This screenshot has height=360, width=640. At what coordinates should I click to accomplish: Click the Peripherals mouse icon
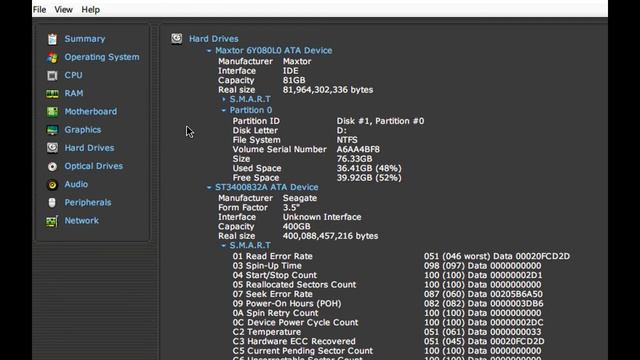[52, 202]
